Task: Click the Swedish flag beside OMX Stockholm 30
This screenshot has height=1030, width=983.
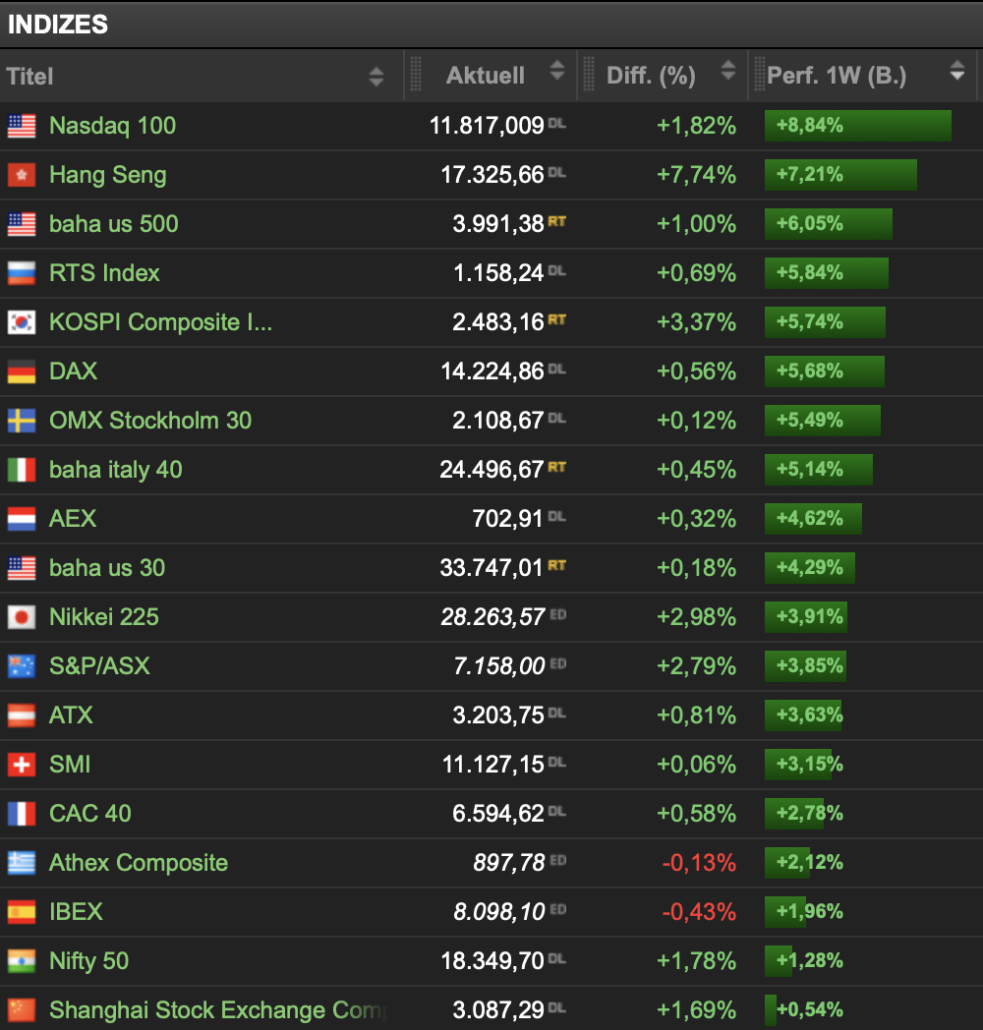Action: click(22, 421)
